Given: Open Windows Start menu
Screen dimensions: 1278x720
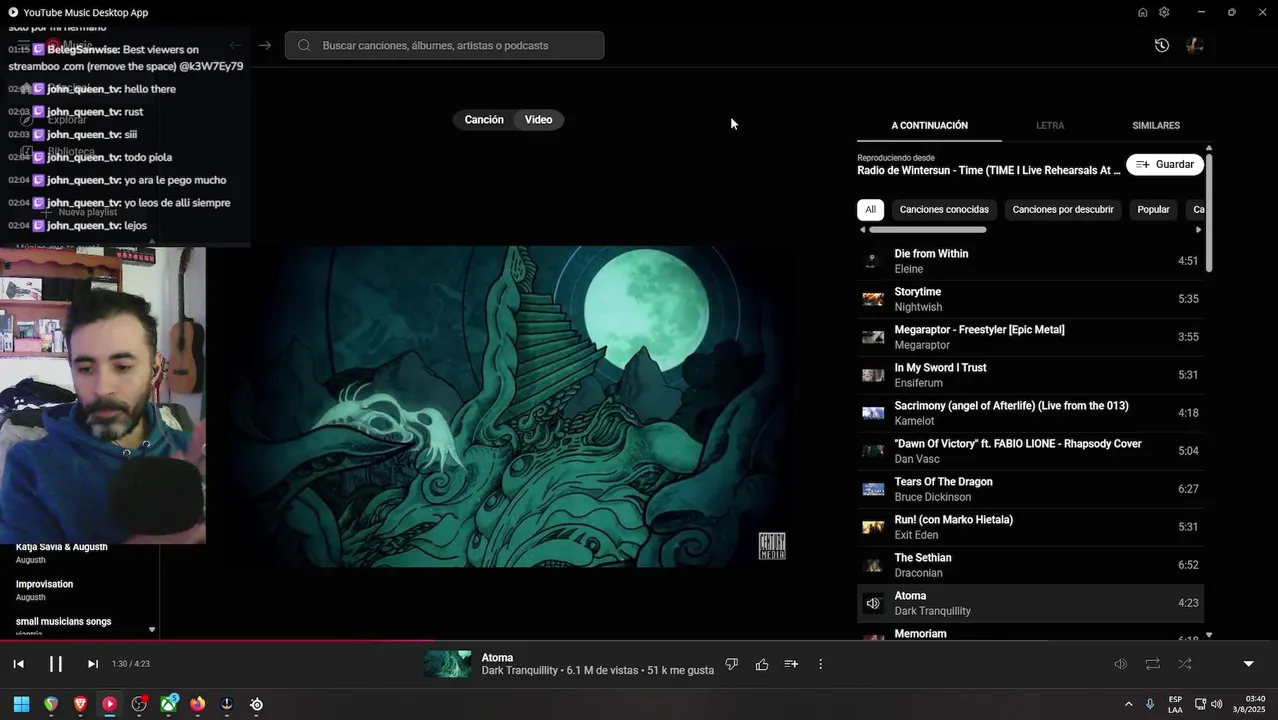Looking at the screenshot, I should point(21,704).
